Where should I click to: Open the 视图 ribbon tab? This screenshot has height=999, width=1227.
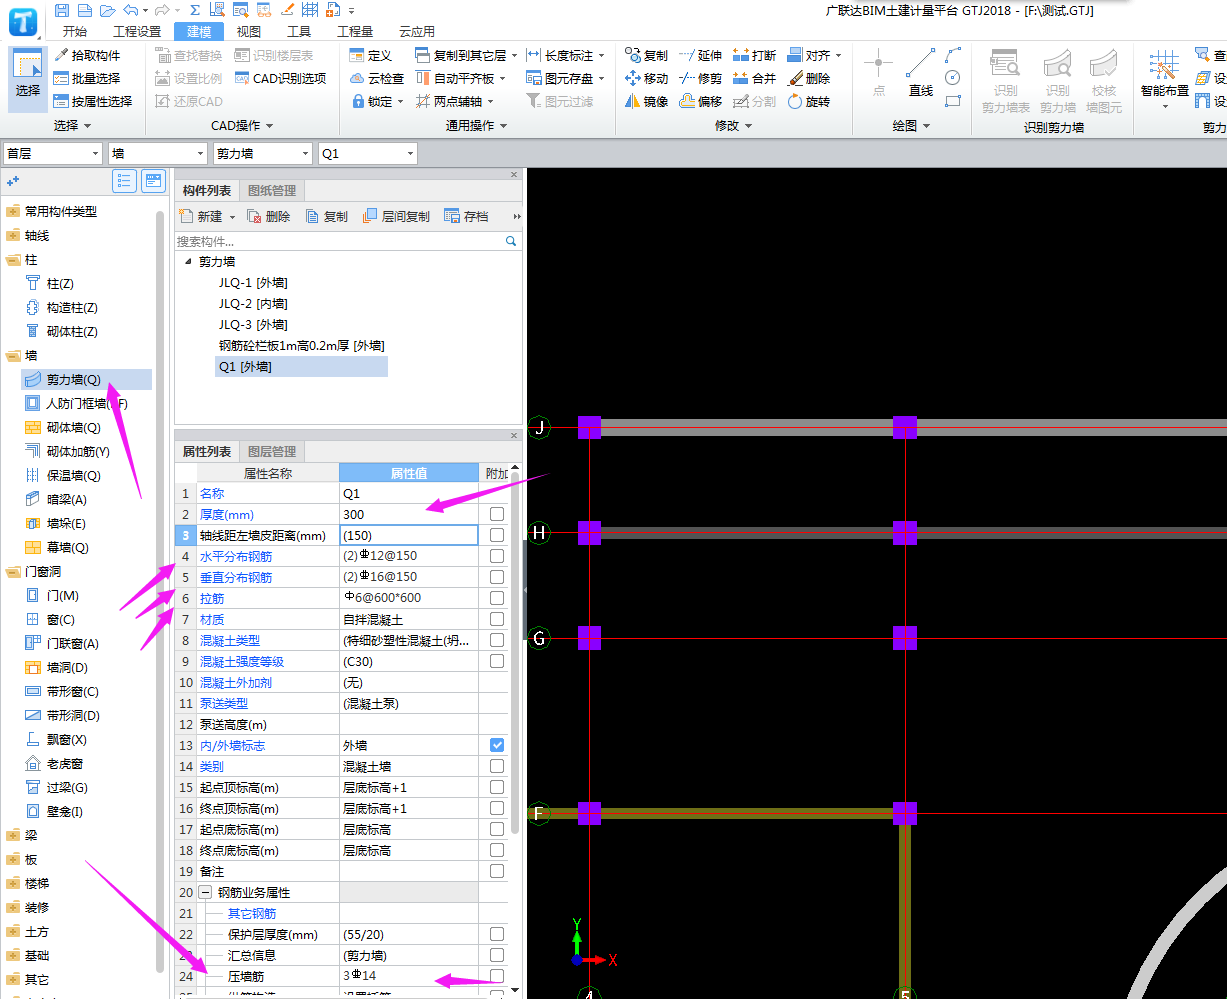249,31
